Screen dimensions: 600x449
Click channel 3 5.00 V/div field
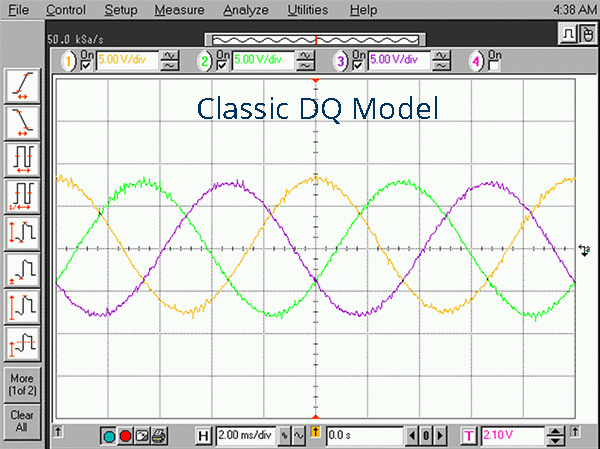tap(399, 61)
